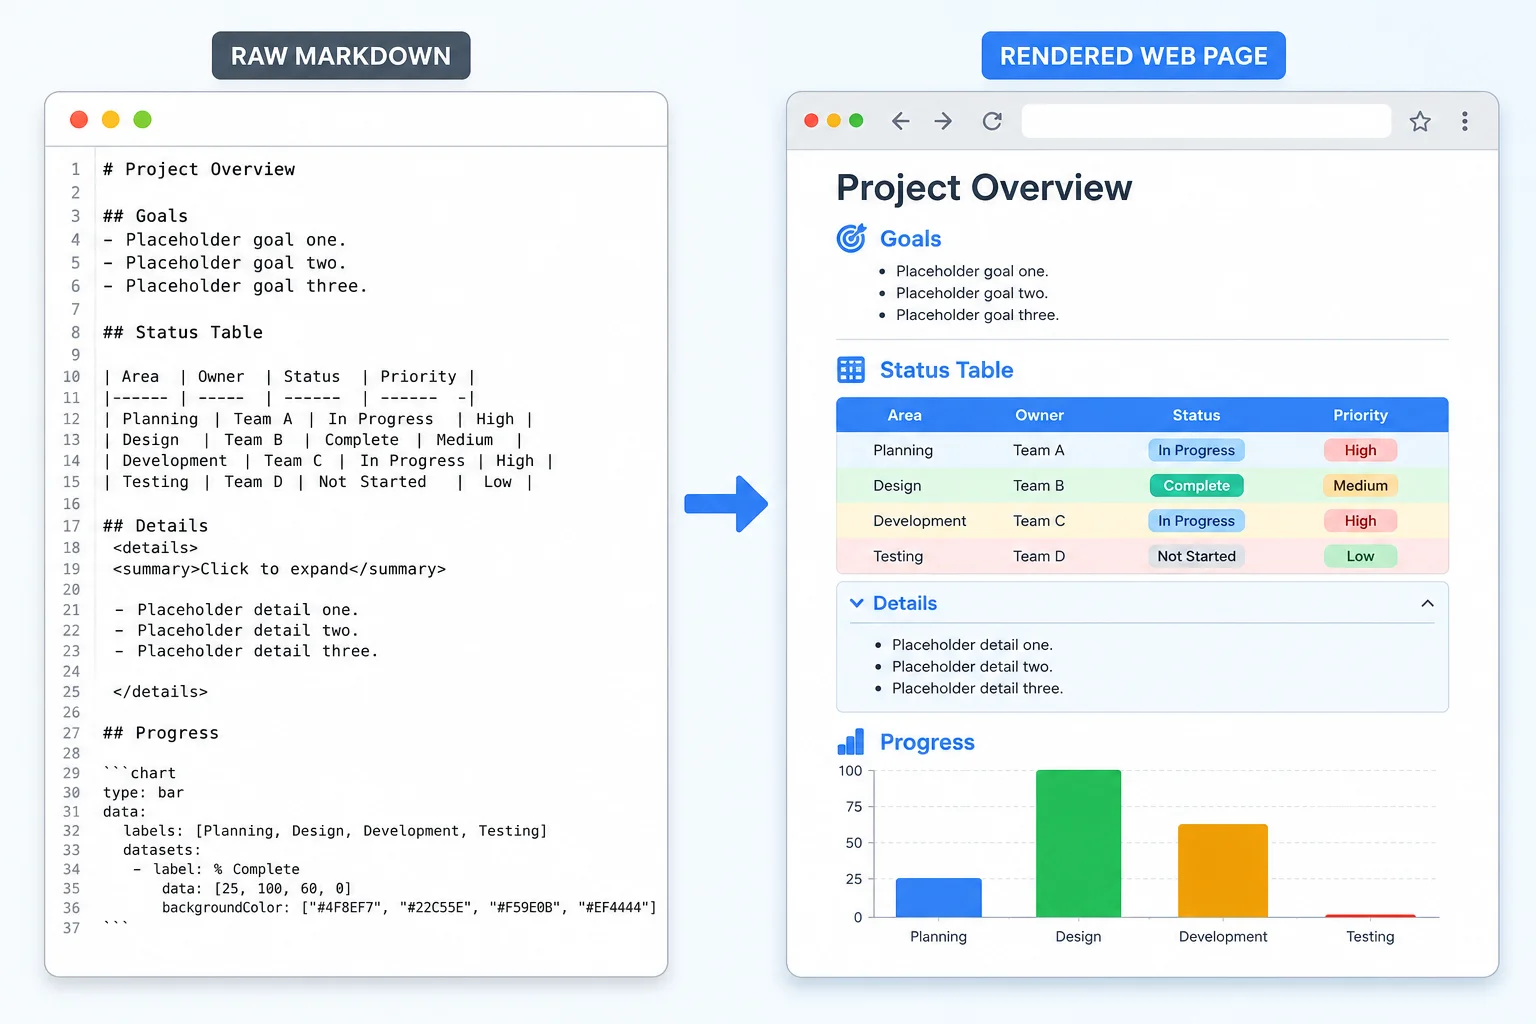Click the Development label under the chart
The width and height of the screenshot is (1536, 1024).
point(1222,936)
